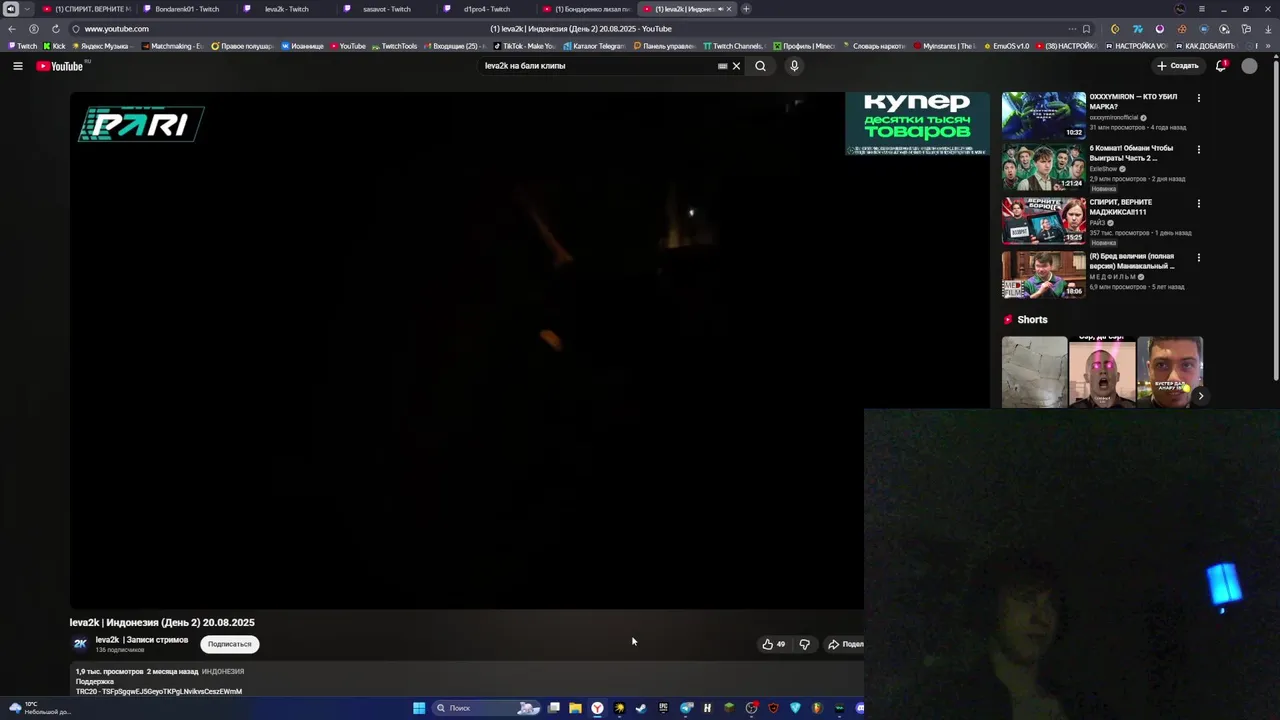Click the YouTube search magnifier button
The height and width of the screenshot is (720, 1280).
tap(761, 66)
